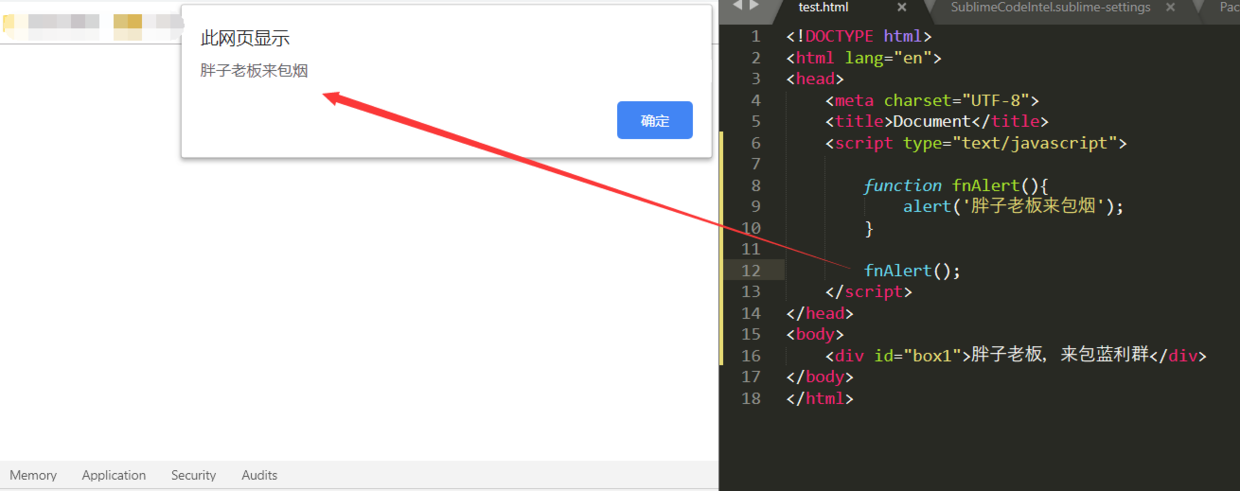1240x491 pixels.
Task: Click the title Document line
Action: 937,122
